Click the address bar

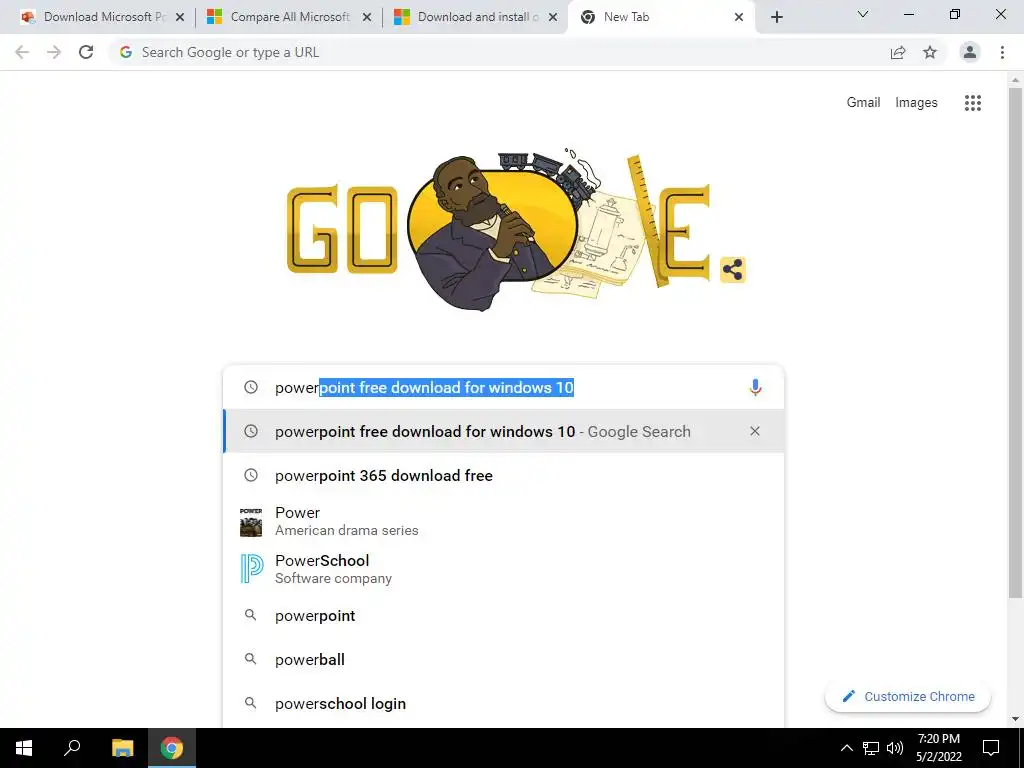pos(503,52)
